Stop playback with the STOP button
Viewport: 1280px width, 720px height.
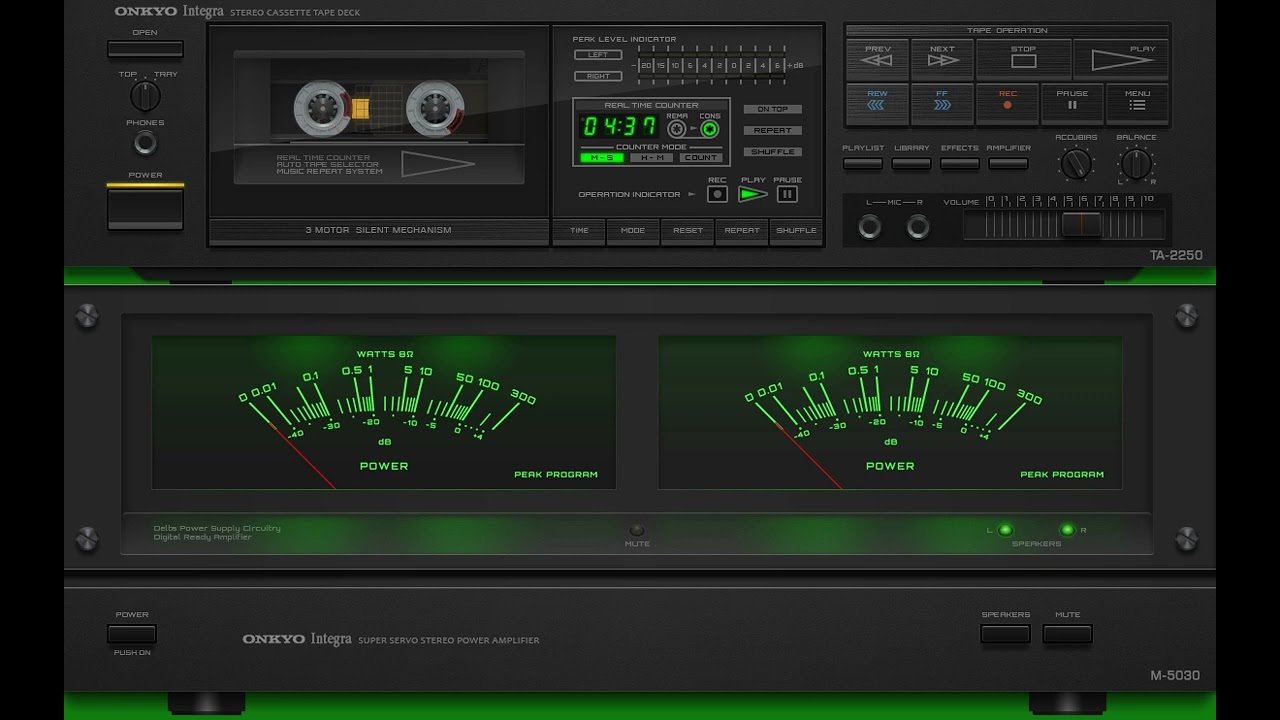click(x=1023, y=60)
